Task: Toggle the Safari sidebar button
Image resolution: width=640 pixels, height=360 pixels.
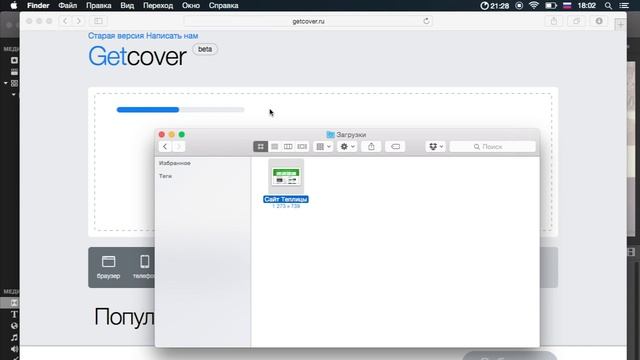Action: [98, 21]
